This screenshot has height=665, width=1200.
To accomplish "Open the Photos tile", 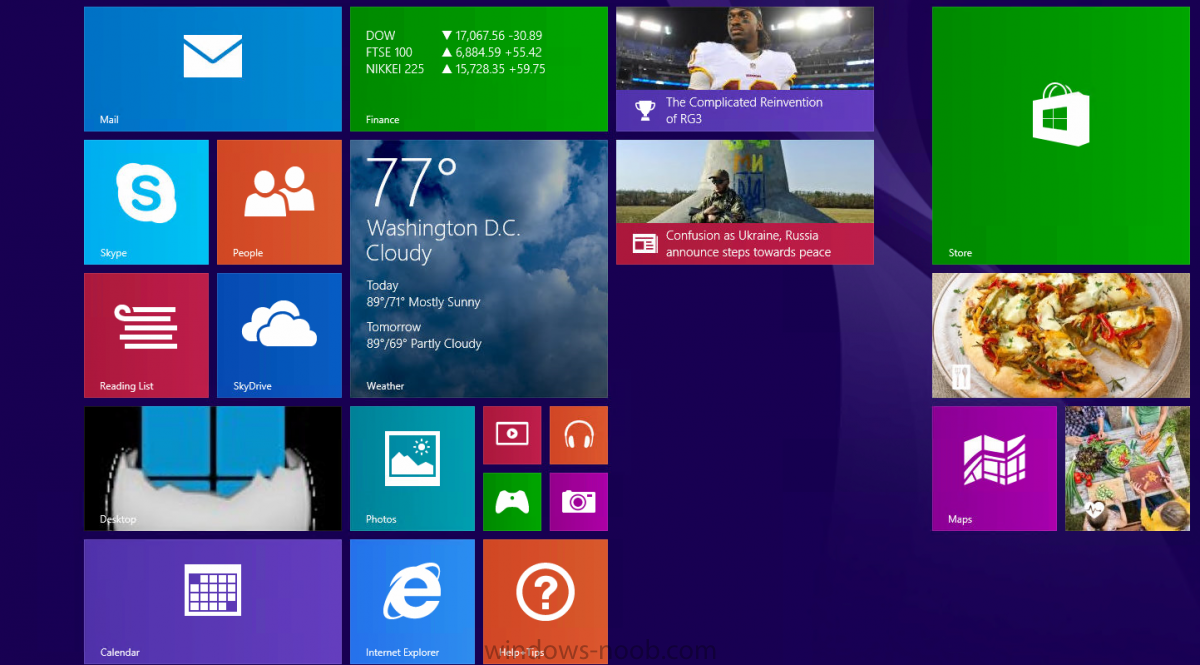I will 412,468.
